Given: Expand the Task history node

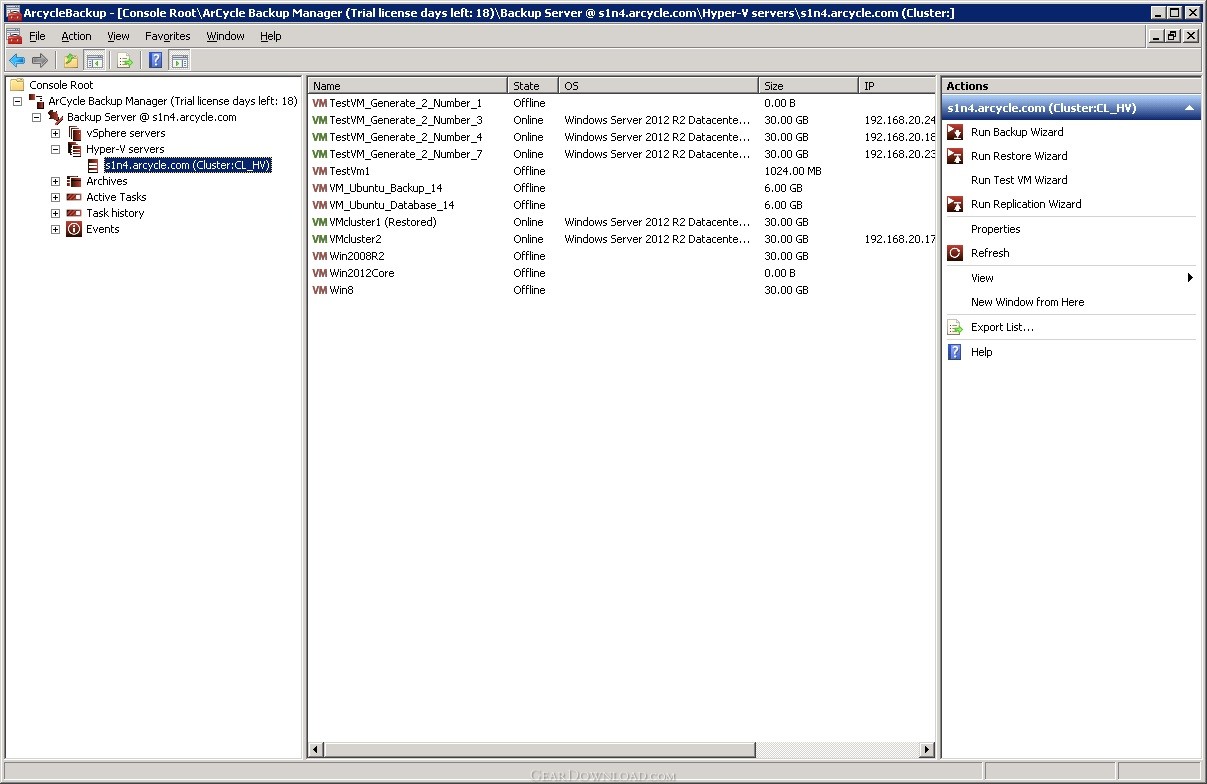Looking at the screenshot, I should (x=55, y=213).
